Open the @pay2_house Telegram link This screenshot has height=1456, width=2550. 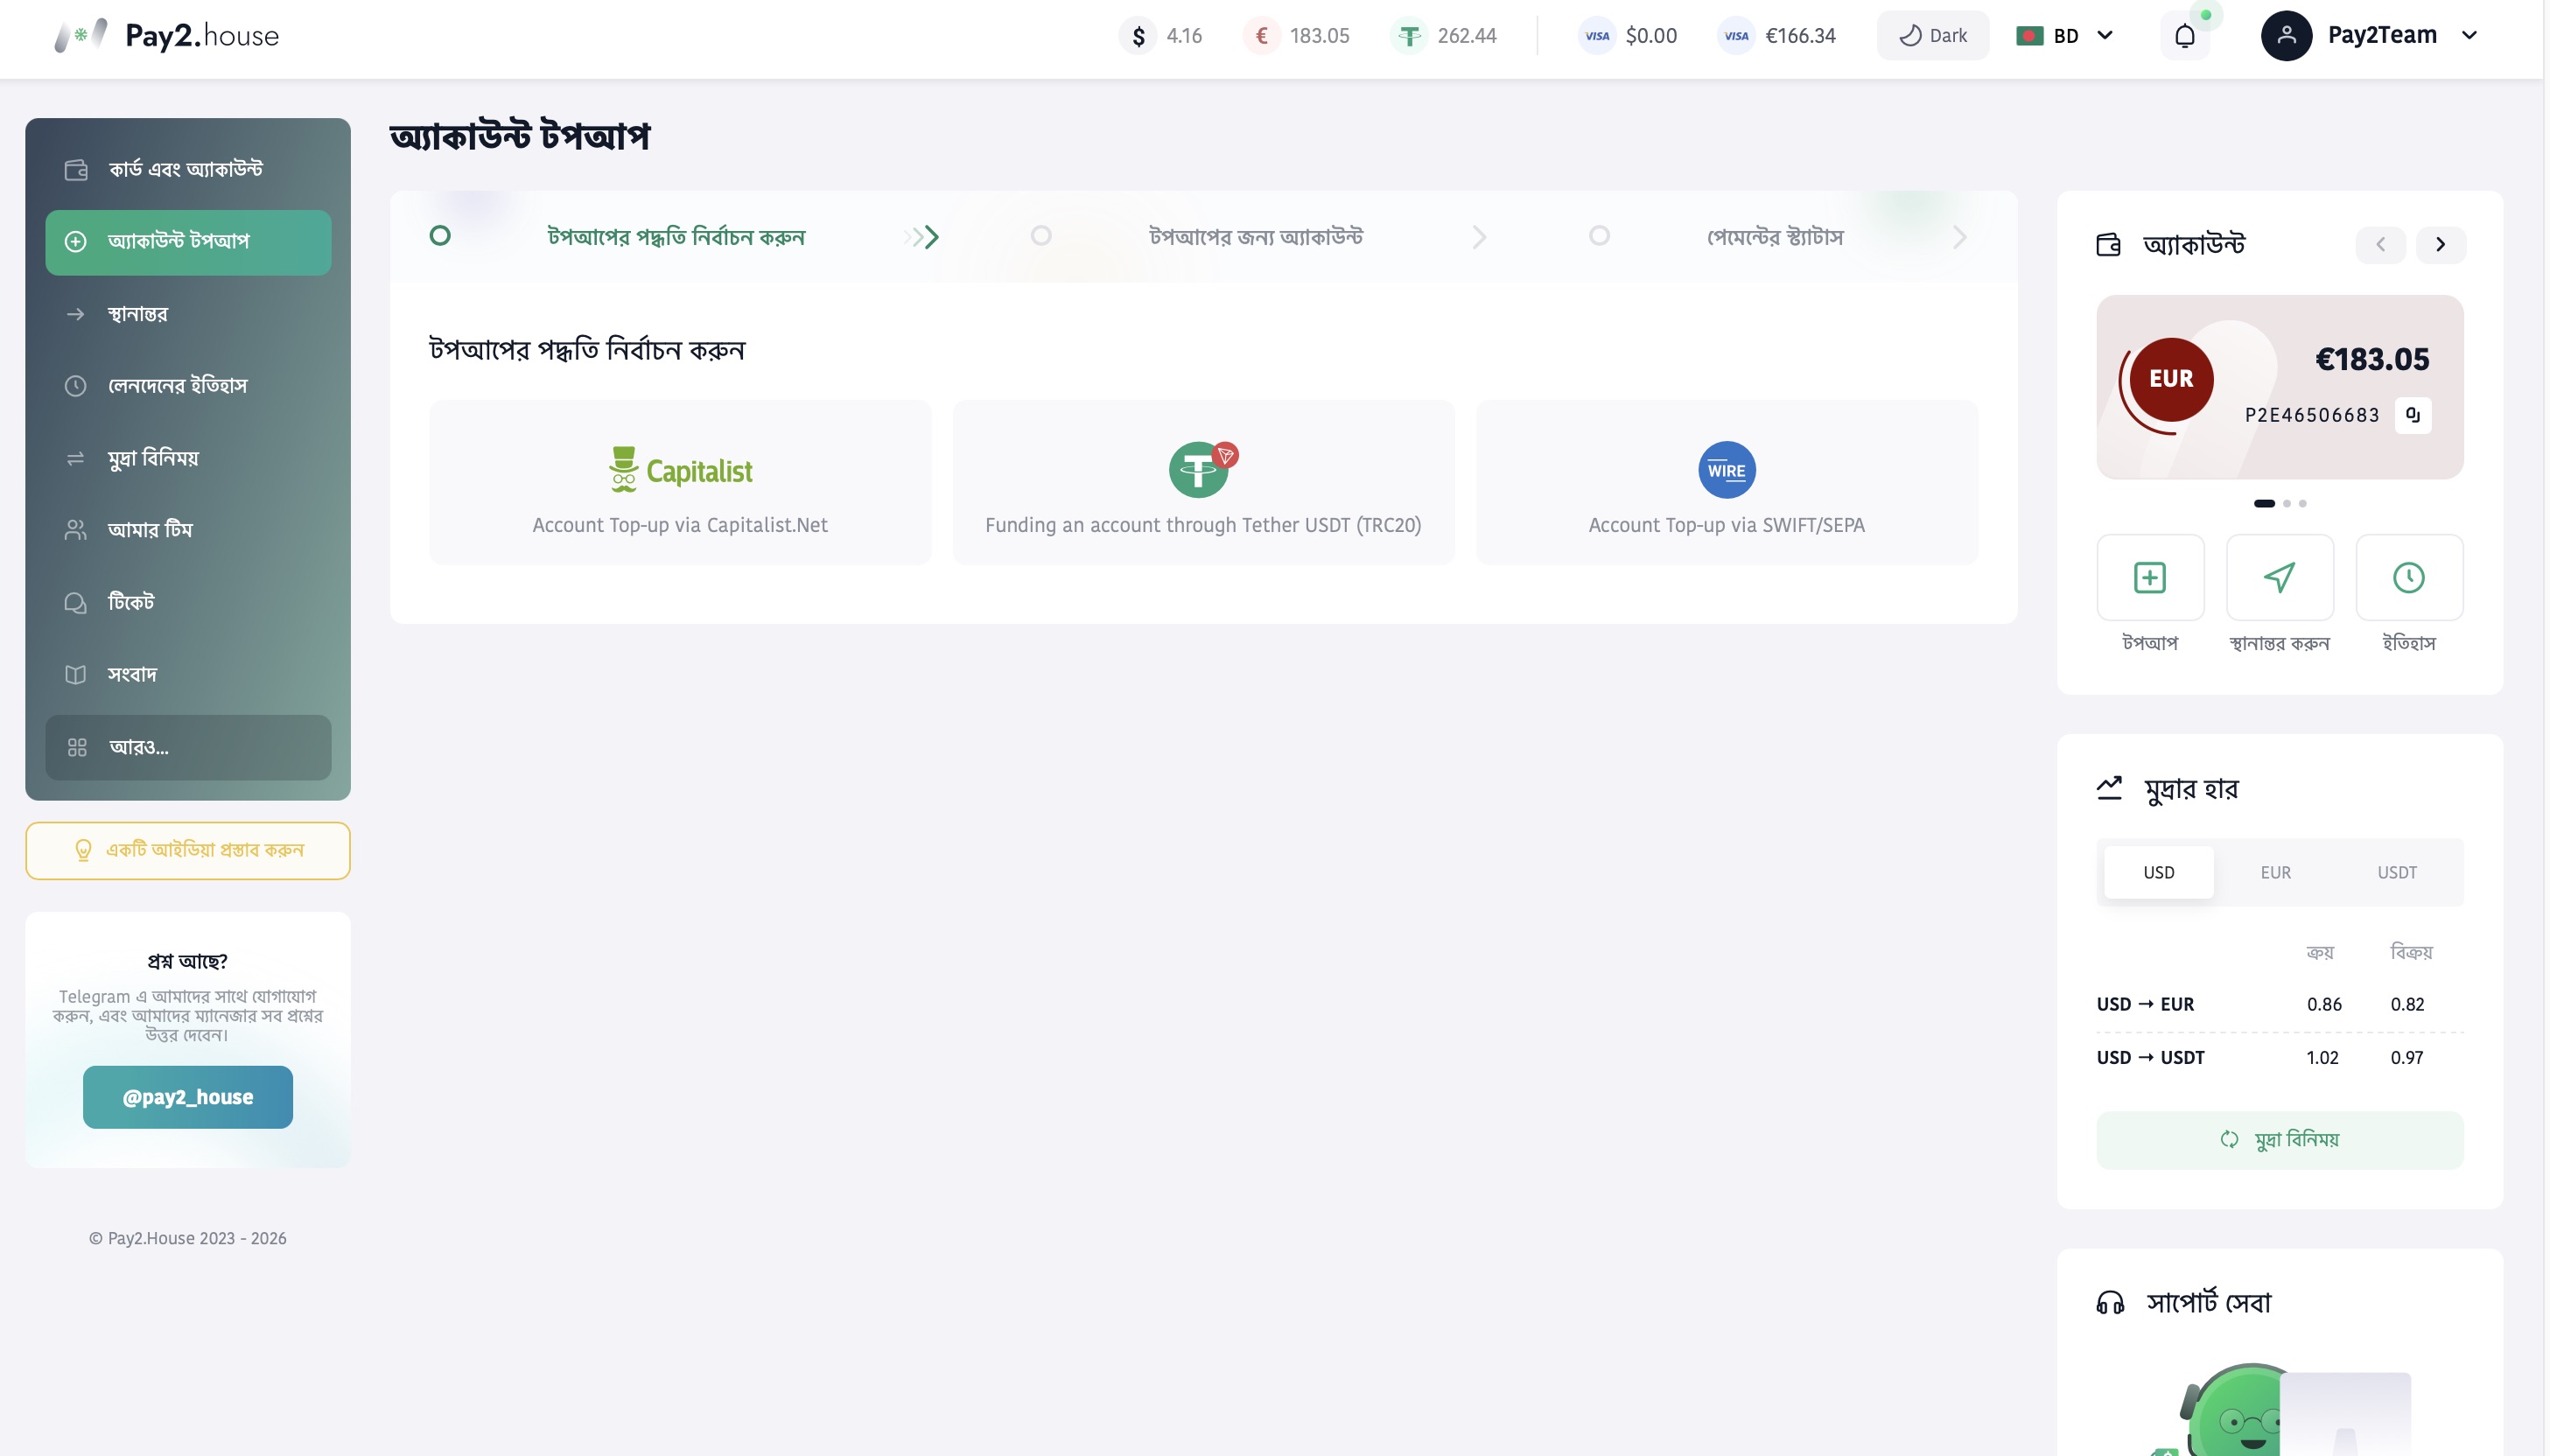point(188,1097)
